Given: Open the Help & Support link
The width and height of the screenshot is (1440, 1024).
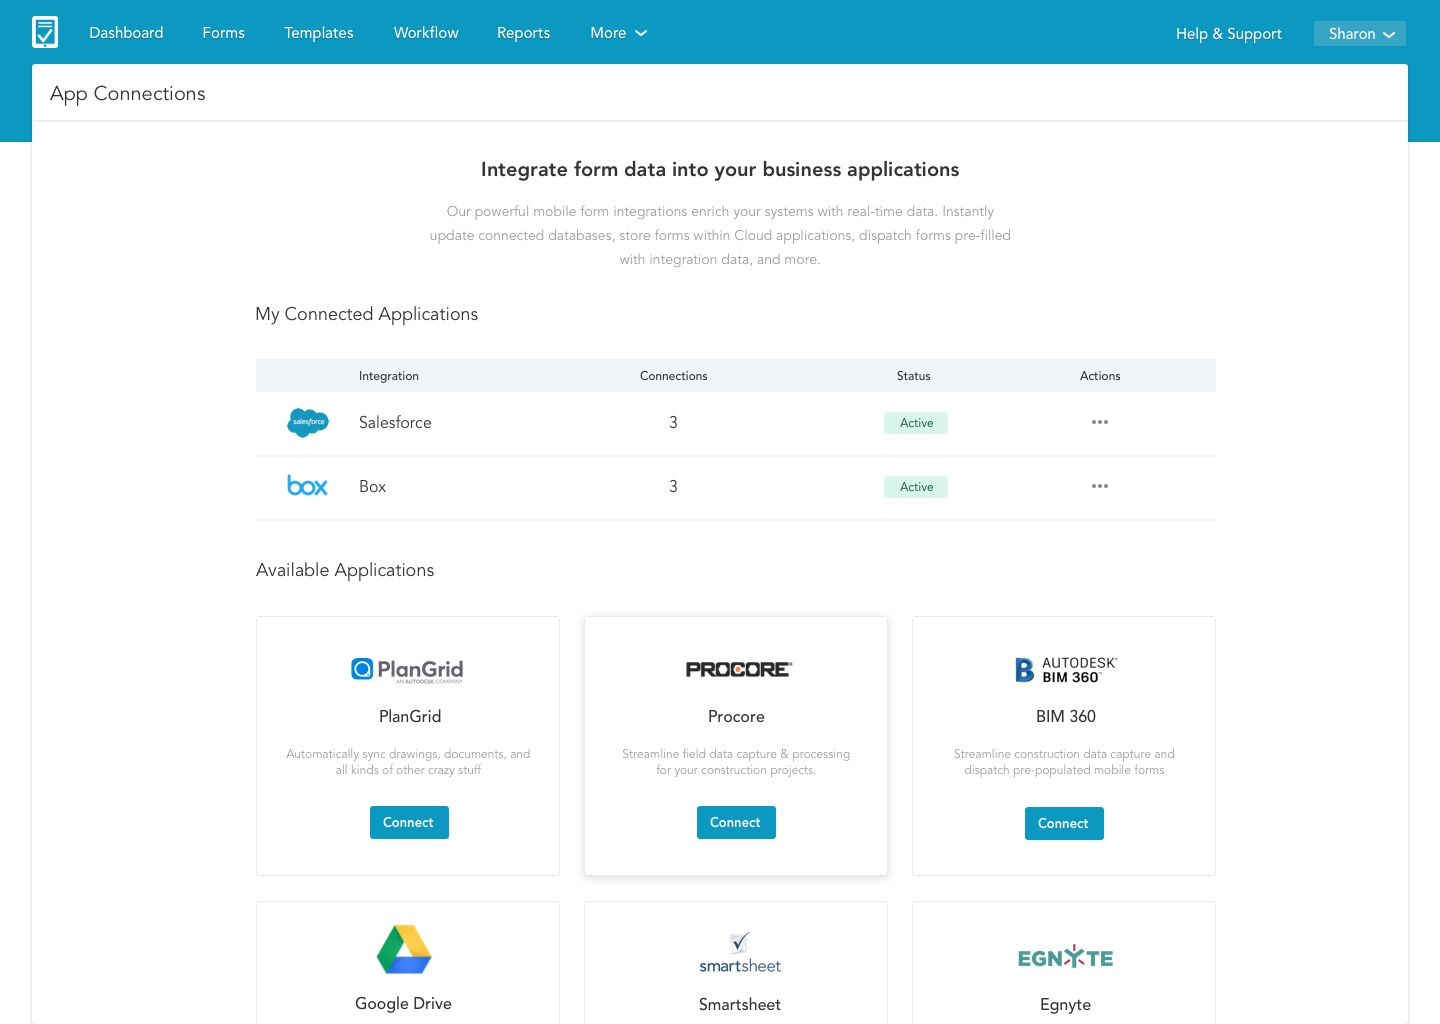Looking at the screenshot, I should 1228,34.
